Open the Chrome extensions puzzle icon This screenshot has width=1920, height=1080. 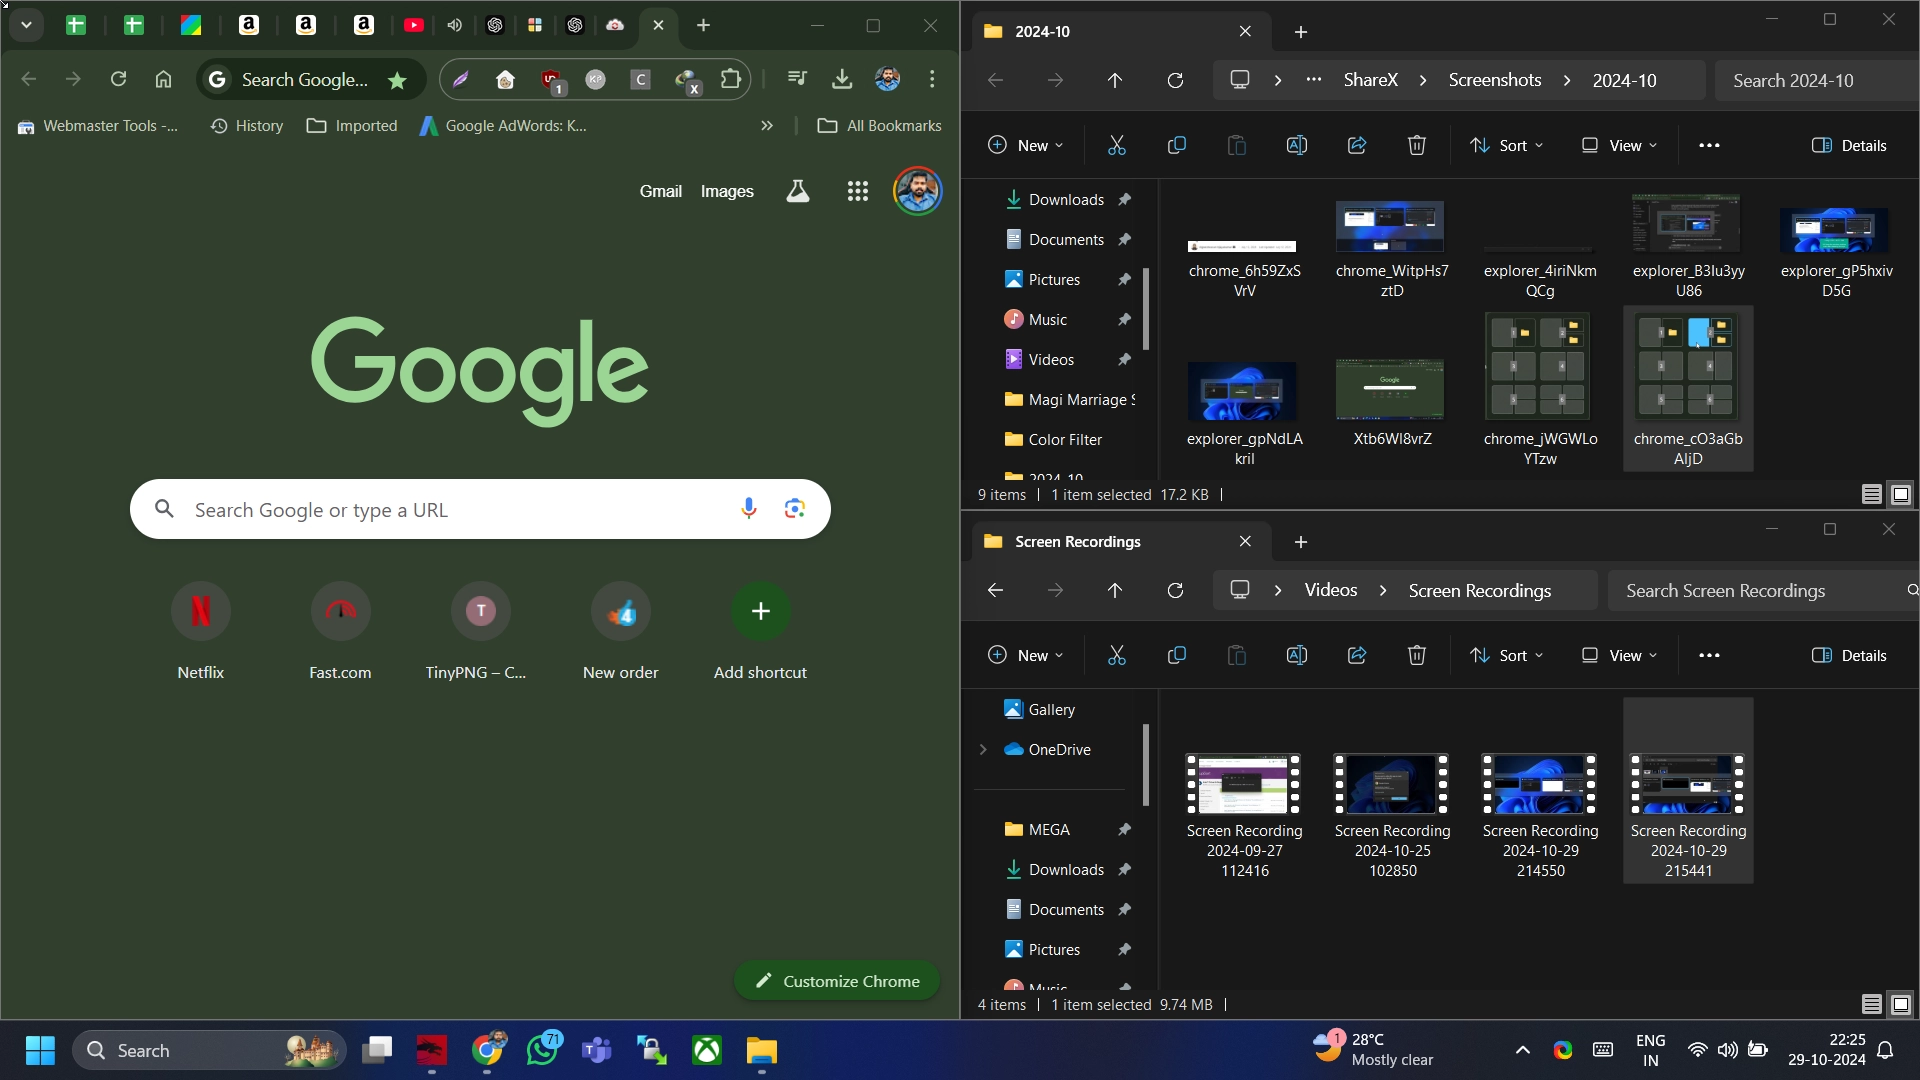tap(731, 79)
